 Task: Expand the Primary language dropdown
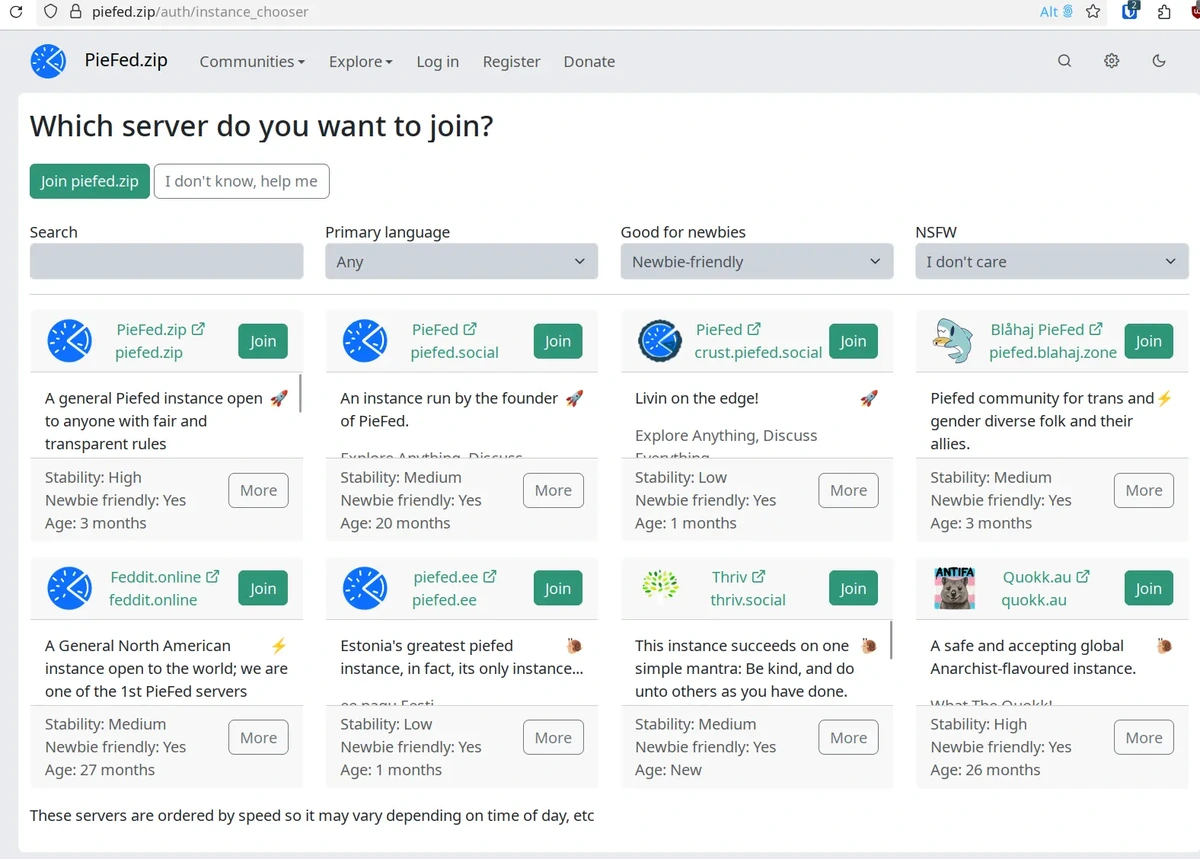pyautogui.click(x=461, y=262)
